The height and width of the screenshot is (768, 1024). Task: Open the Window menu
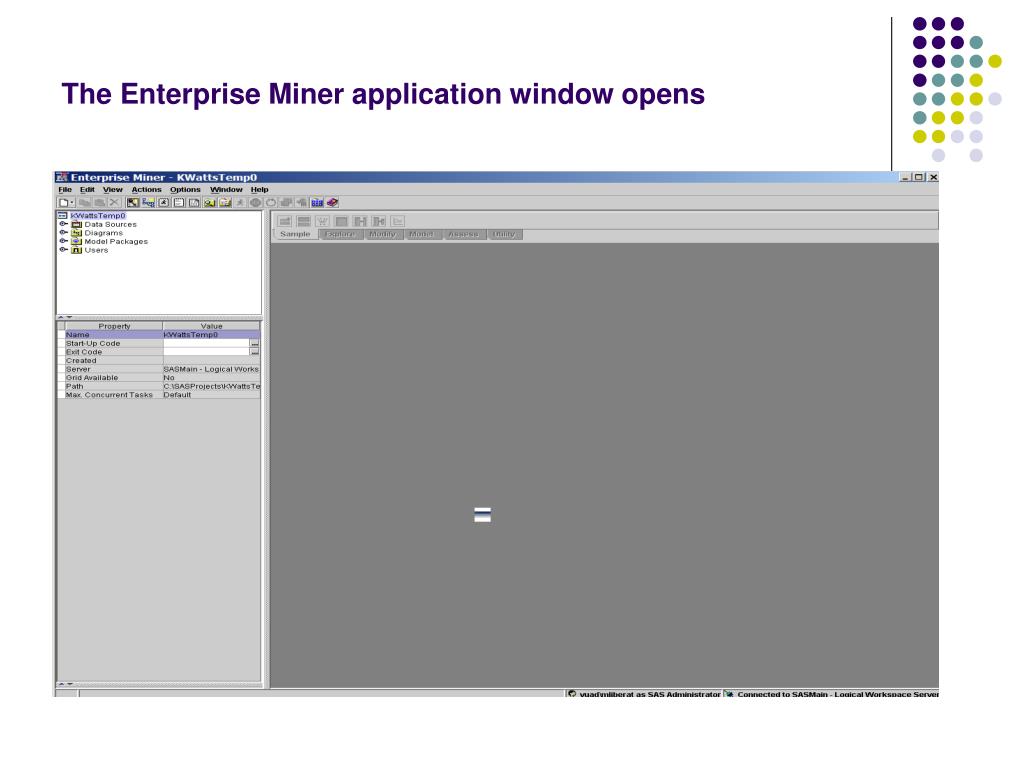click(x=226, y=189)
